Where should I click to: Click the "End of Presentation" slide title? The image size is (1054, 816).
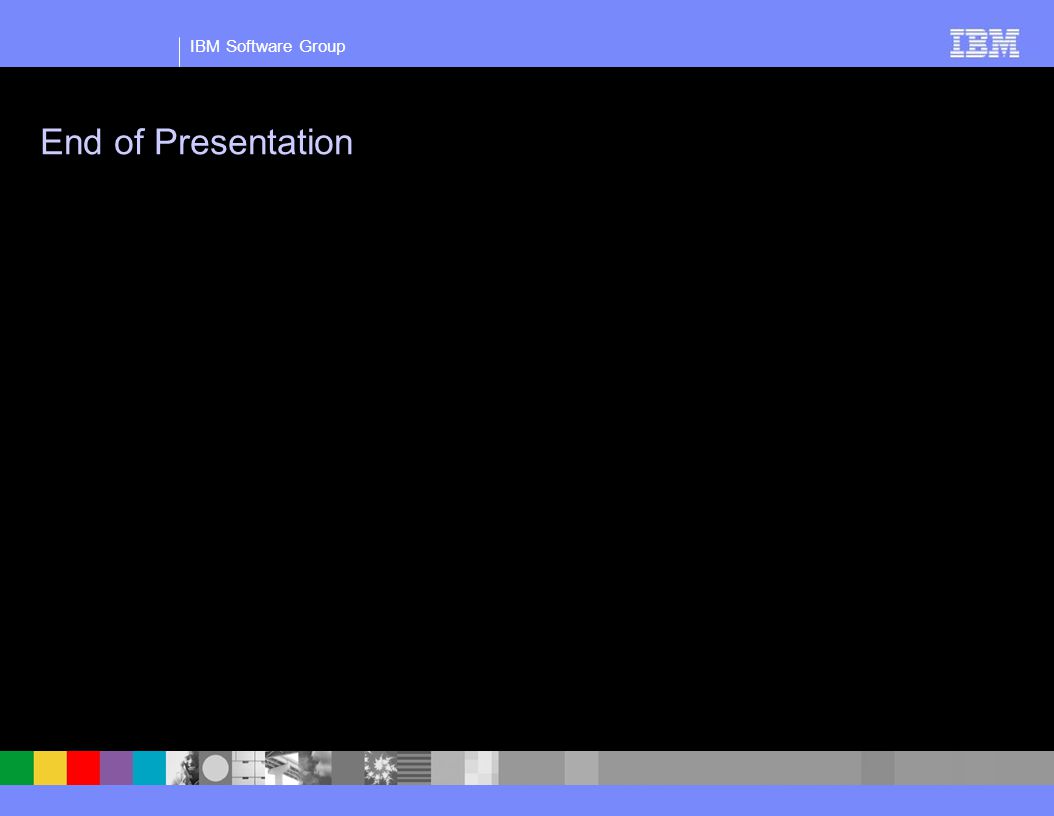point(196,142)
